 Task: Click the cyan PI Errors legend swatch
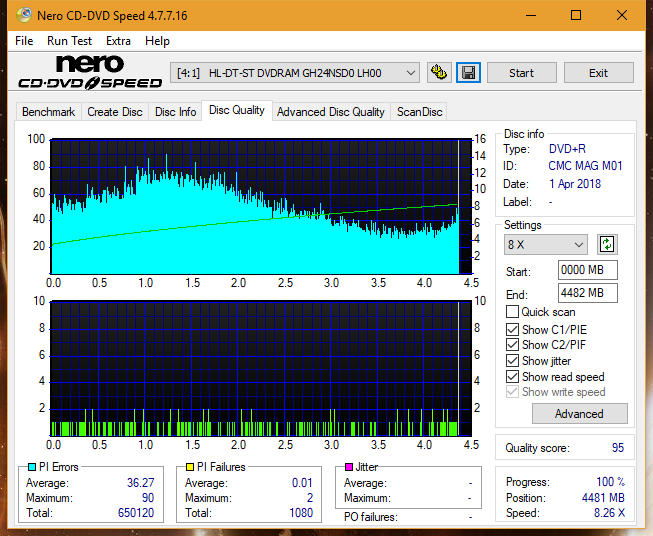[x=32, y=467]
